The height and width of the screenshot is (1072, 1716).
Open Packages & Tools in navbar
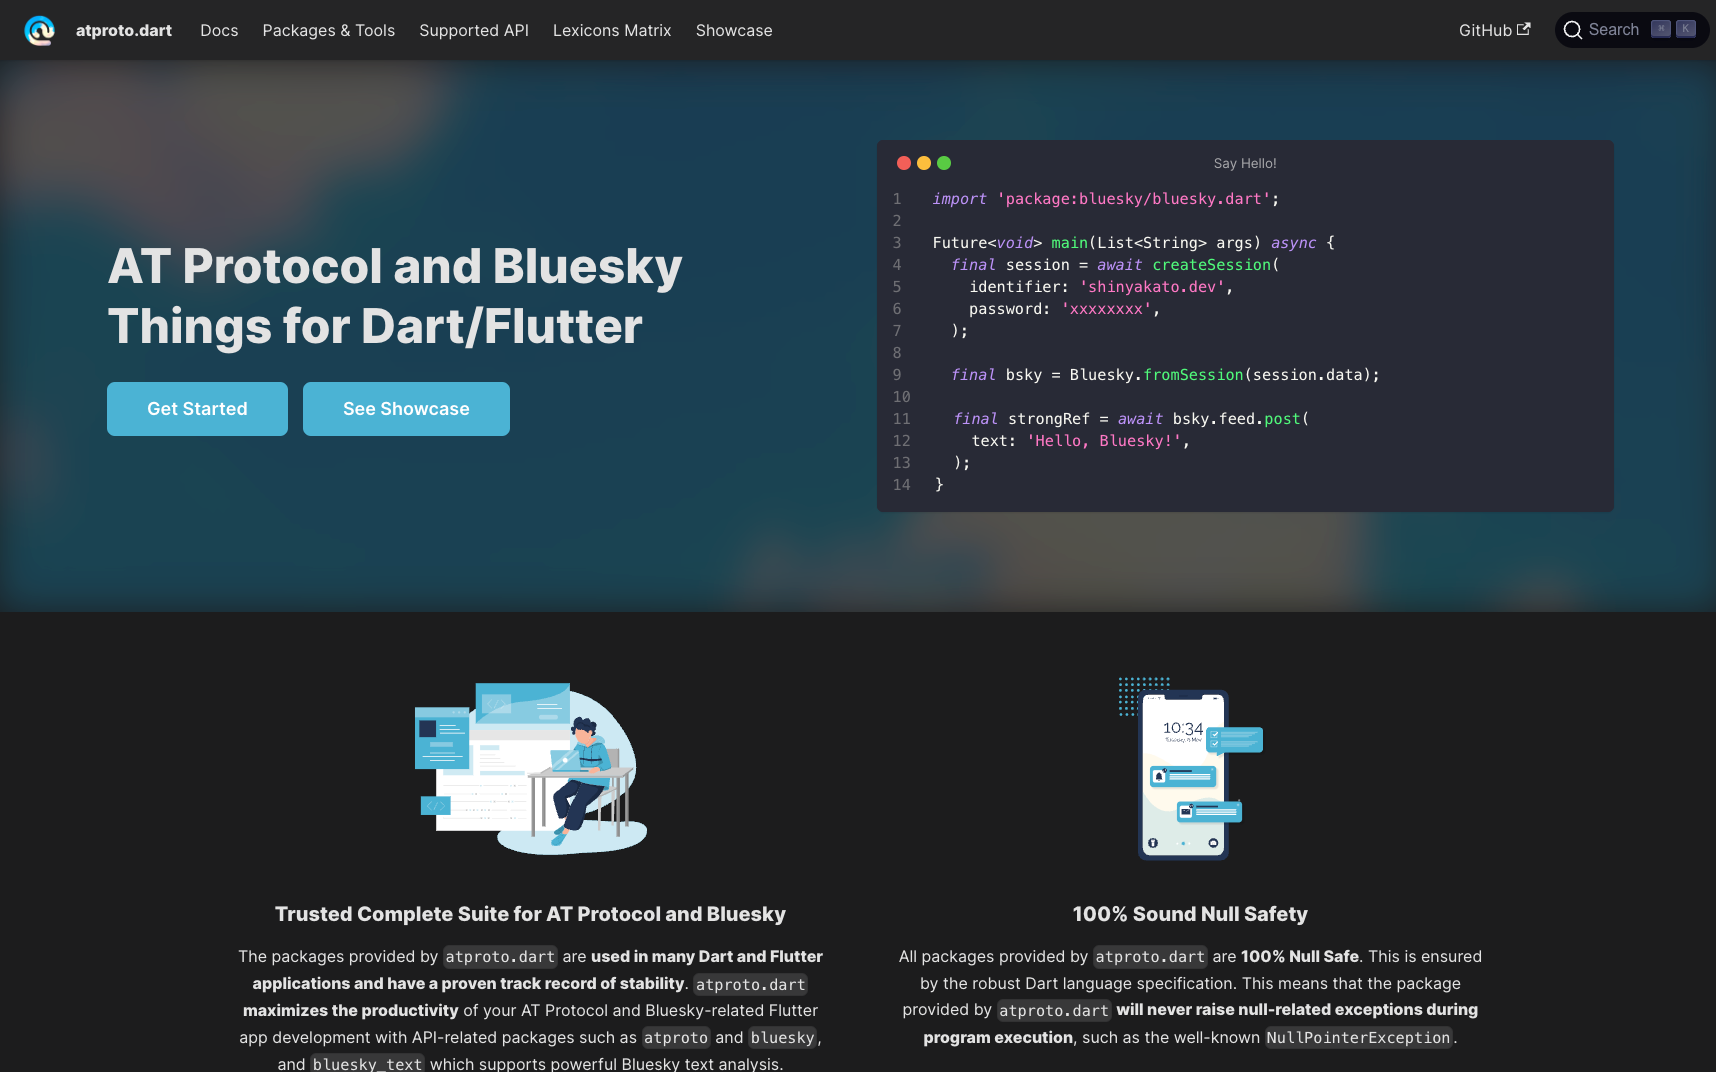pyautogui.click(x=328, y=30)
